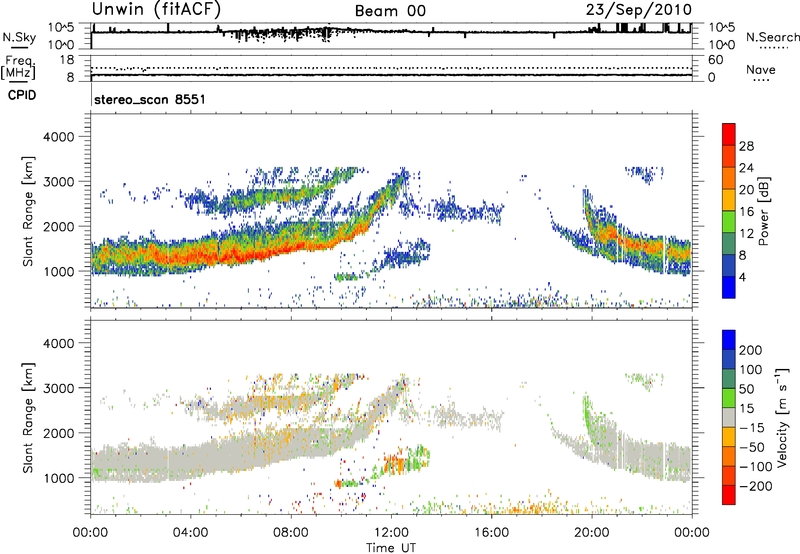Image resolution: width=800 pixels, height=554 pixels.
Task: Click the blue bottom of power colorbar
Action: (729, 287)
